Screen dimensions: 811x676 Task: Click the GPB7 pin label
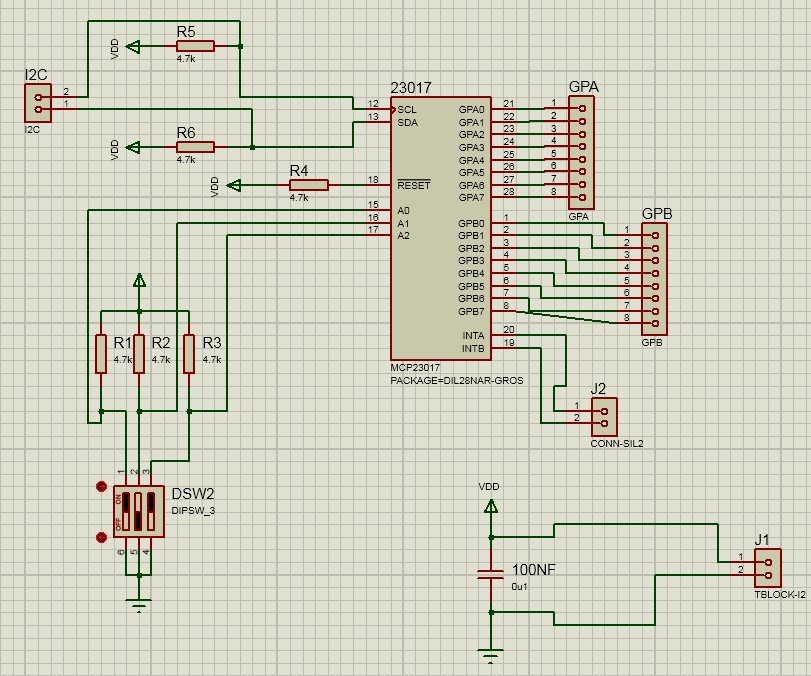(x=472, y=311)
